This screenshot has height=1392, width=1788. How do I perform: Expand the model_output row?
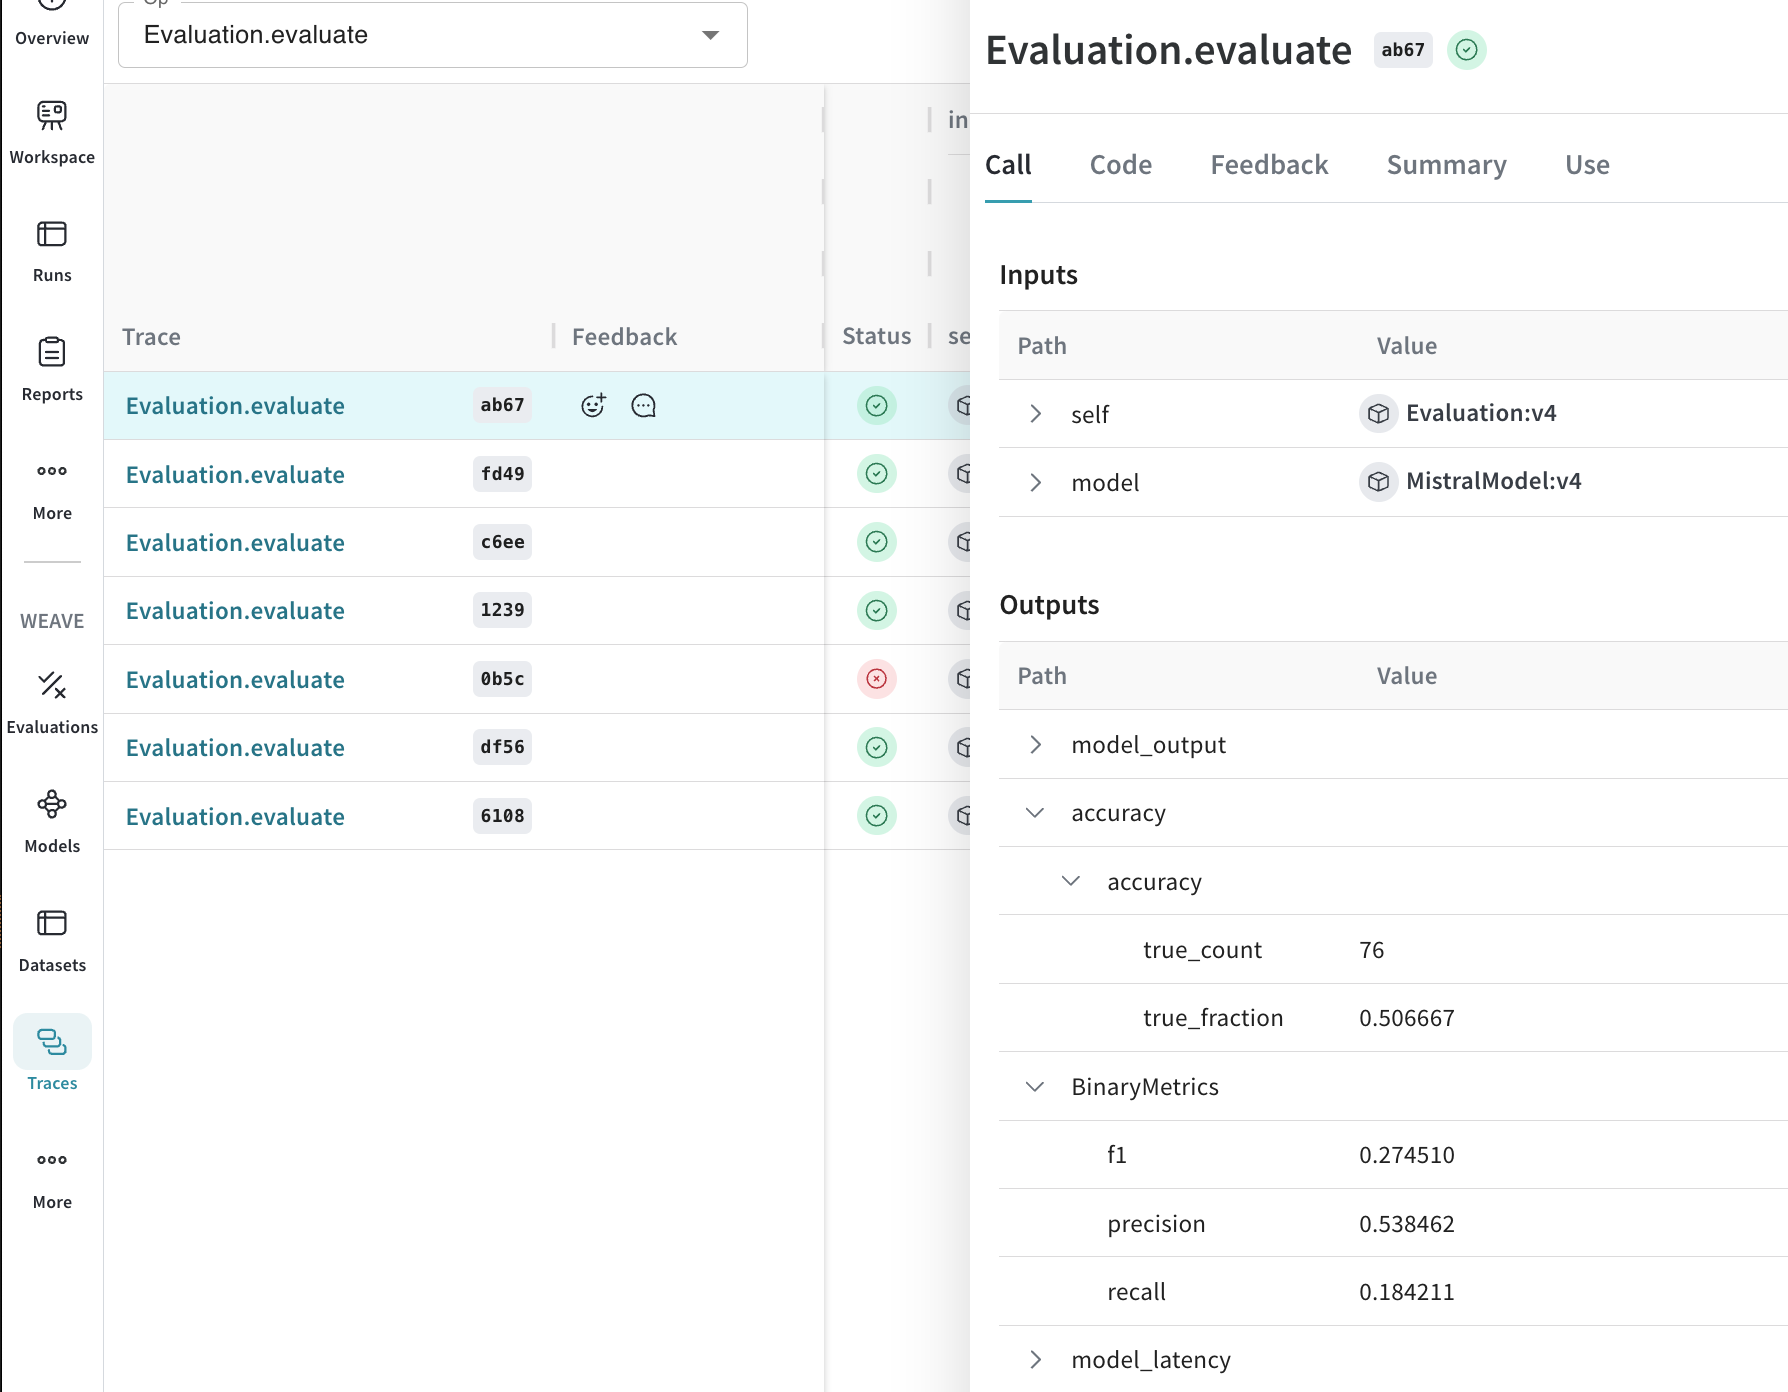[x=1035, y=745]
